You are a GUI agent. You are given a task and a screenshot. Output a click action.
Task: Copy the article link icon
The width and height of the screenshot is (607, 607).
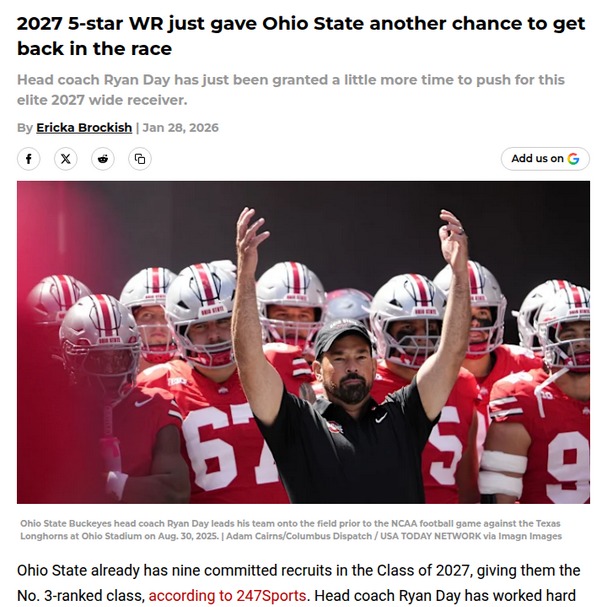140,158
